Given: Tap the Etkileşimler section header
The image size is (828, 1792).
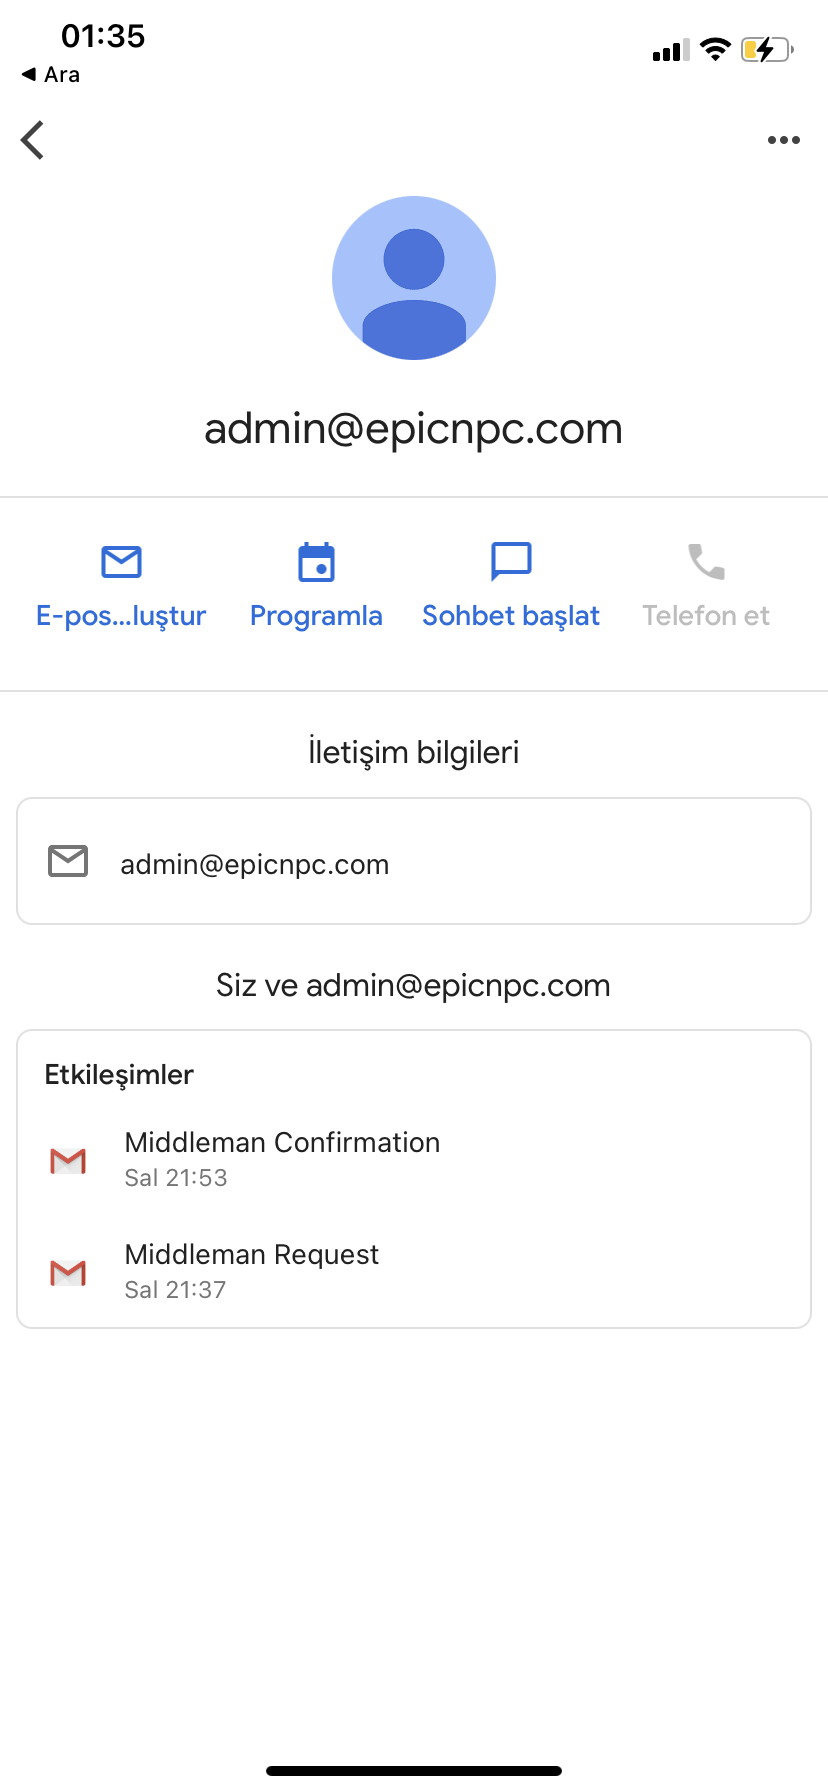Looking at the screenshot, I should (119, 1075).
